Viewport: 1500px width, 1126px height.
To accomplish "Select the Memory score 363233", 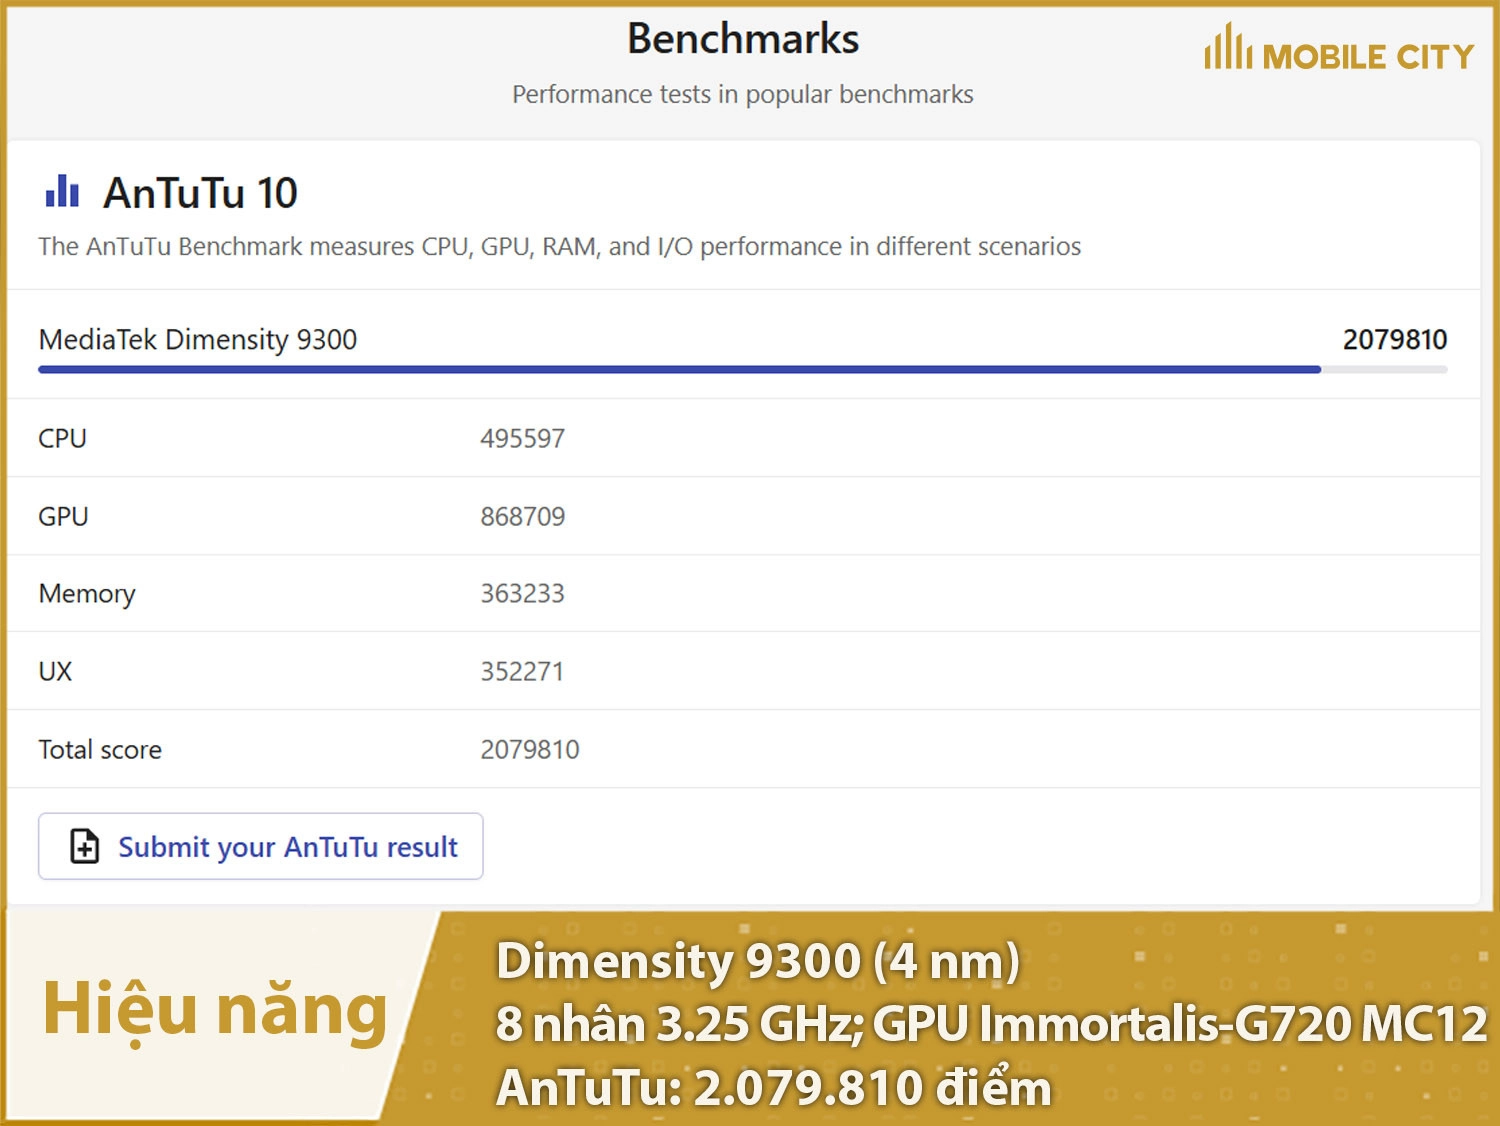I will (x=523, y=593).
